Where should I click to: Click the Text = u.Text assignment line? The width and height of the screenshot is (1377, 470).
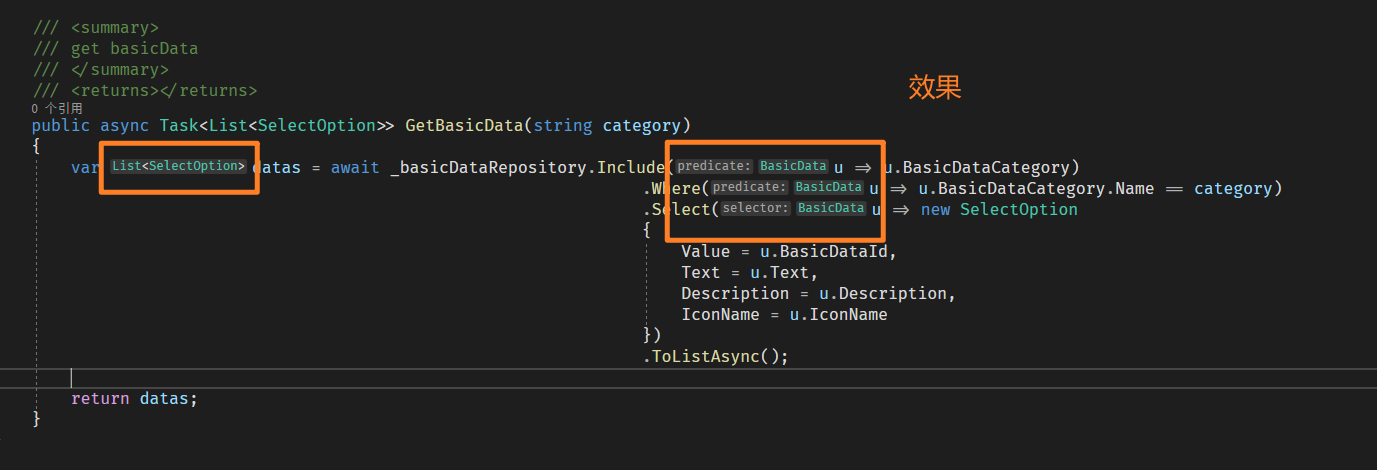(749, 272)
